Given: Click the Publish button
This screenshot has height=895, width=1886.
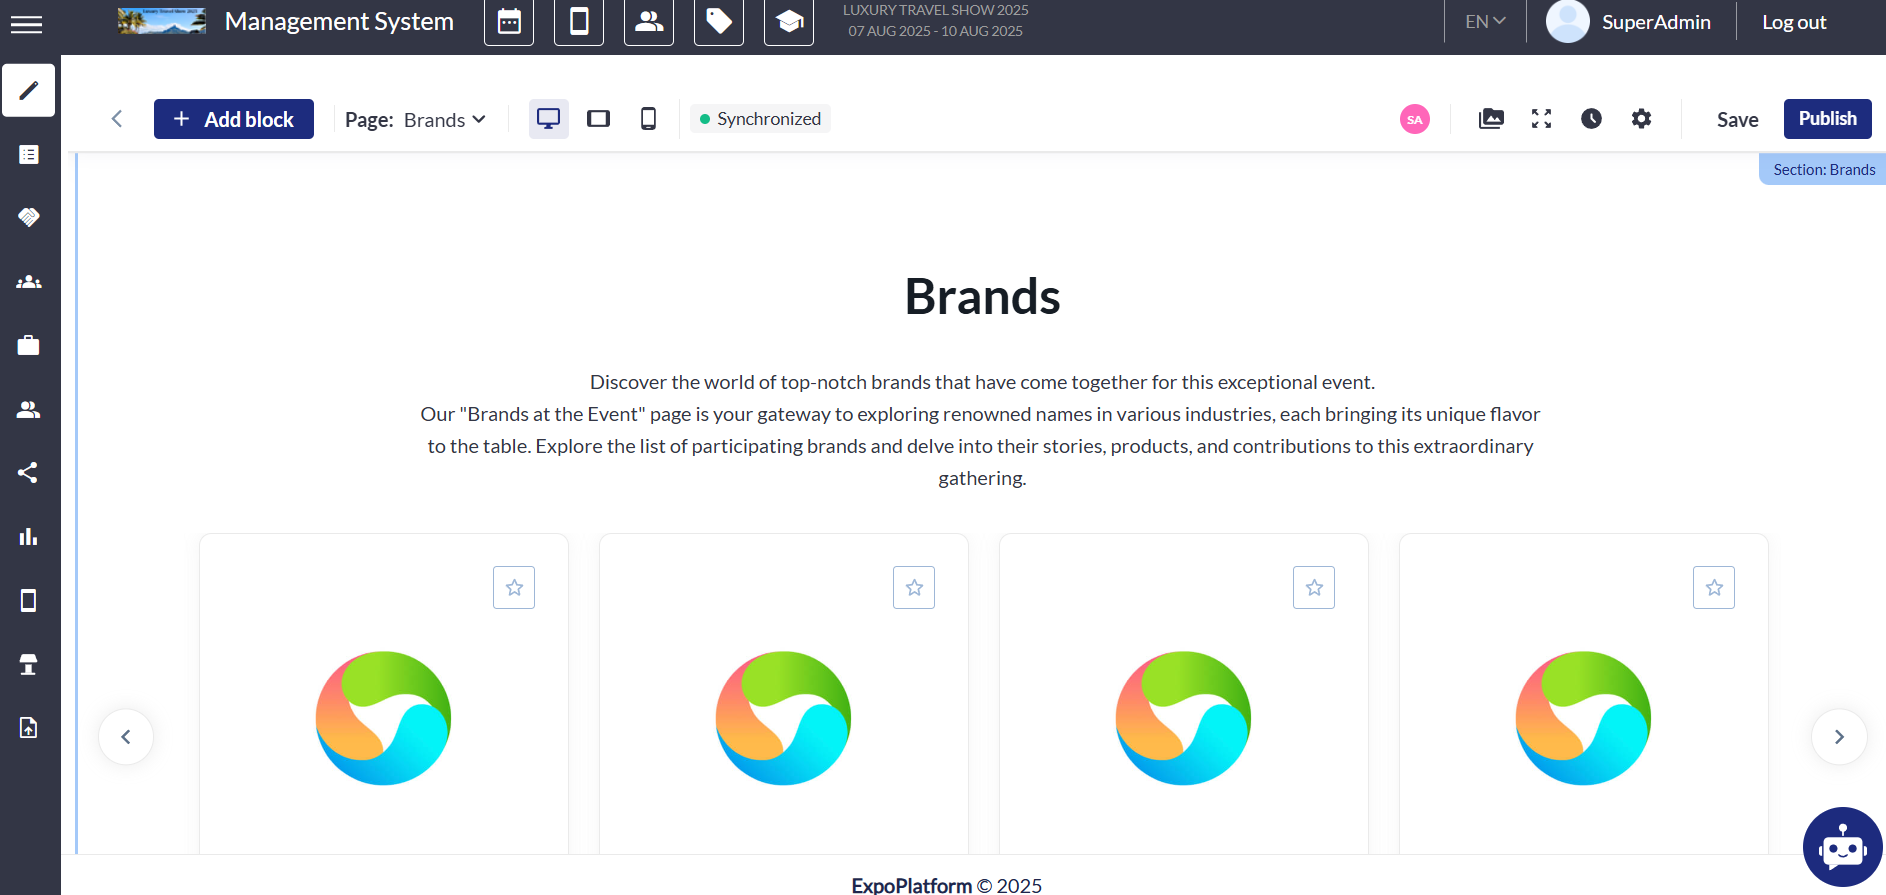Looking at the screenshot, I should (x=1827, y=119).
